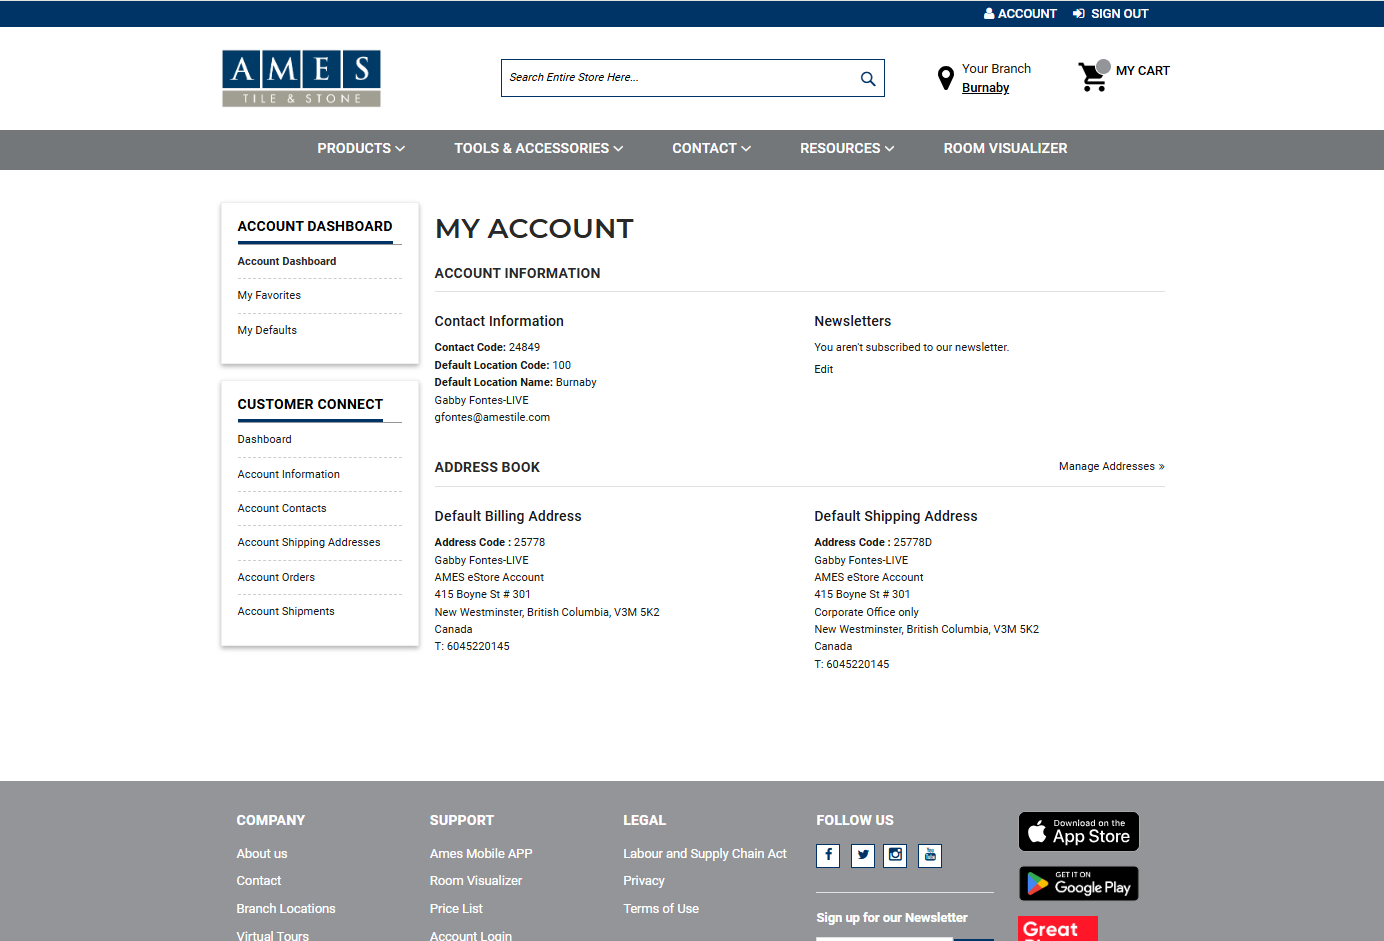Open the YouTube social icon
Screen dimensions: 1384x941
pyautogui.click(x=929, y=855)
